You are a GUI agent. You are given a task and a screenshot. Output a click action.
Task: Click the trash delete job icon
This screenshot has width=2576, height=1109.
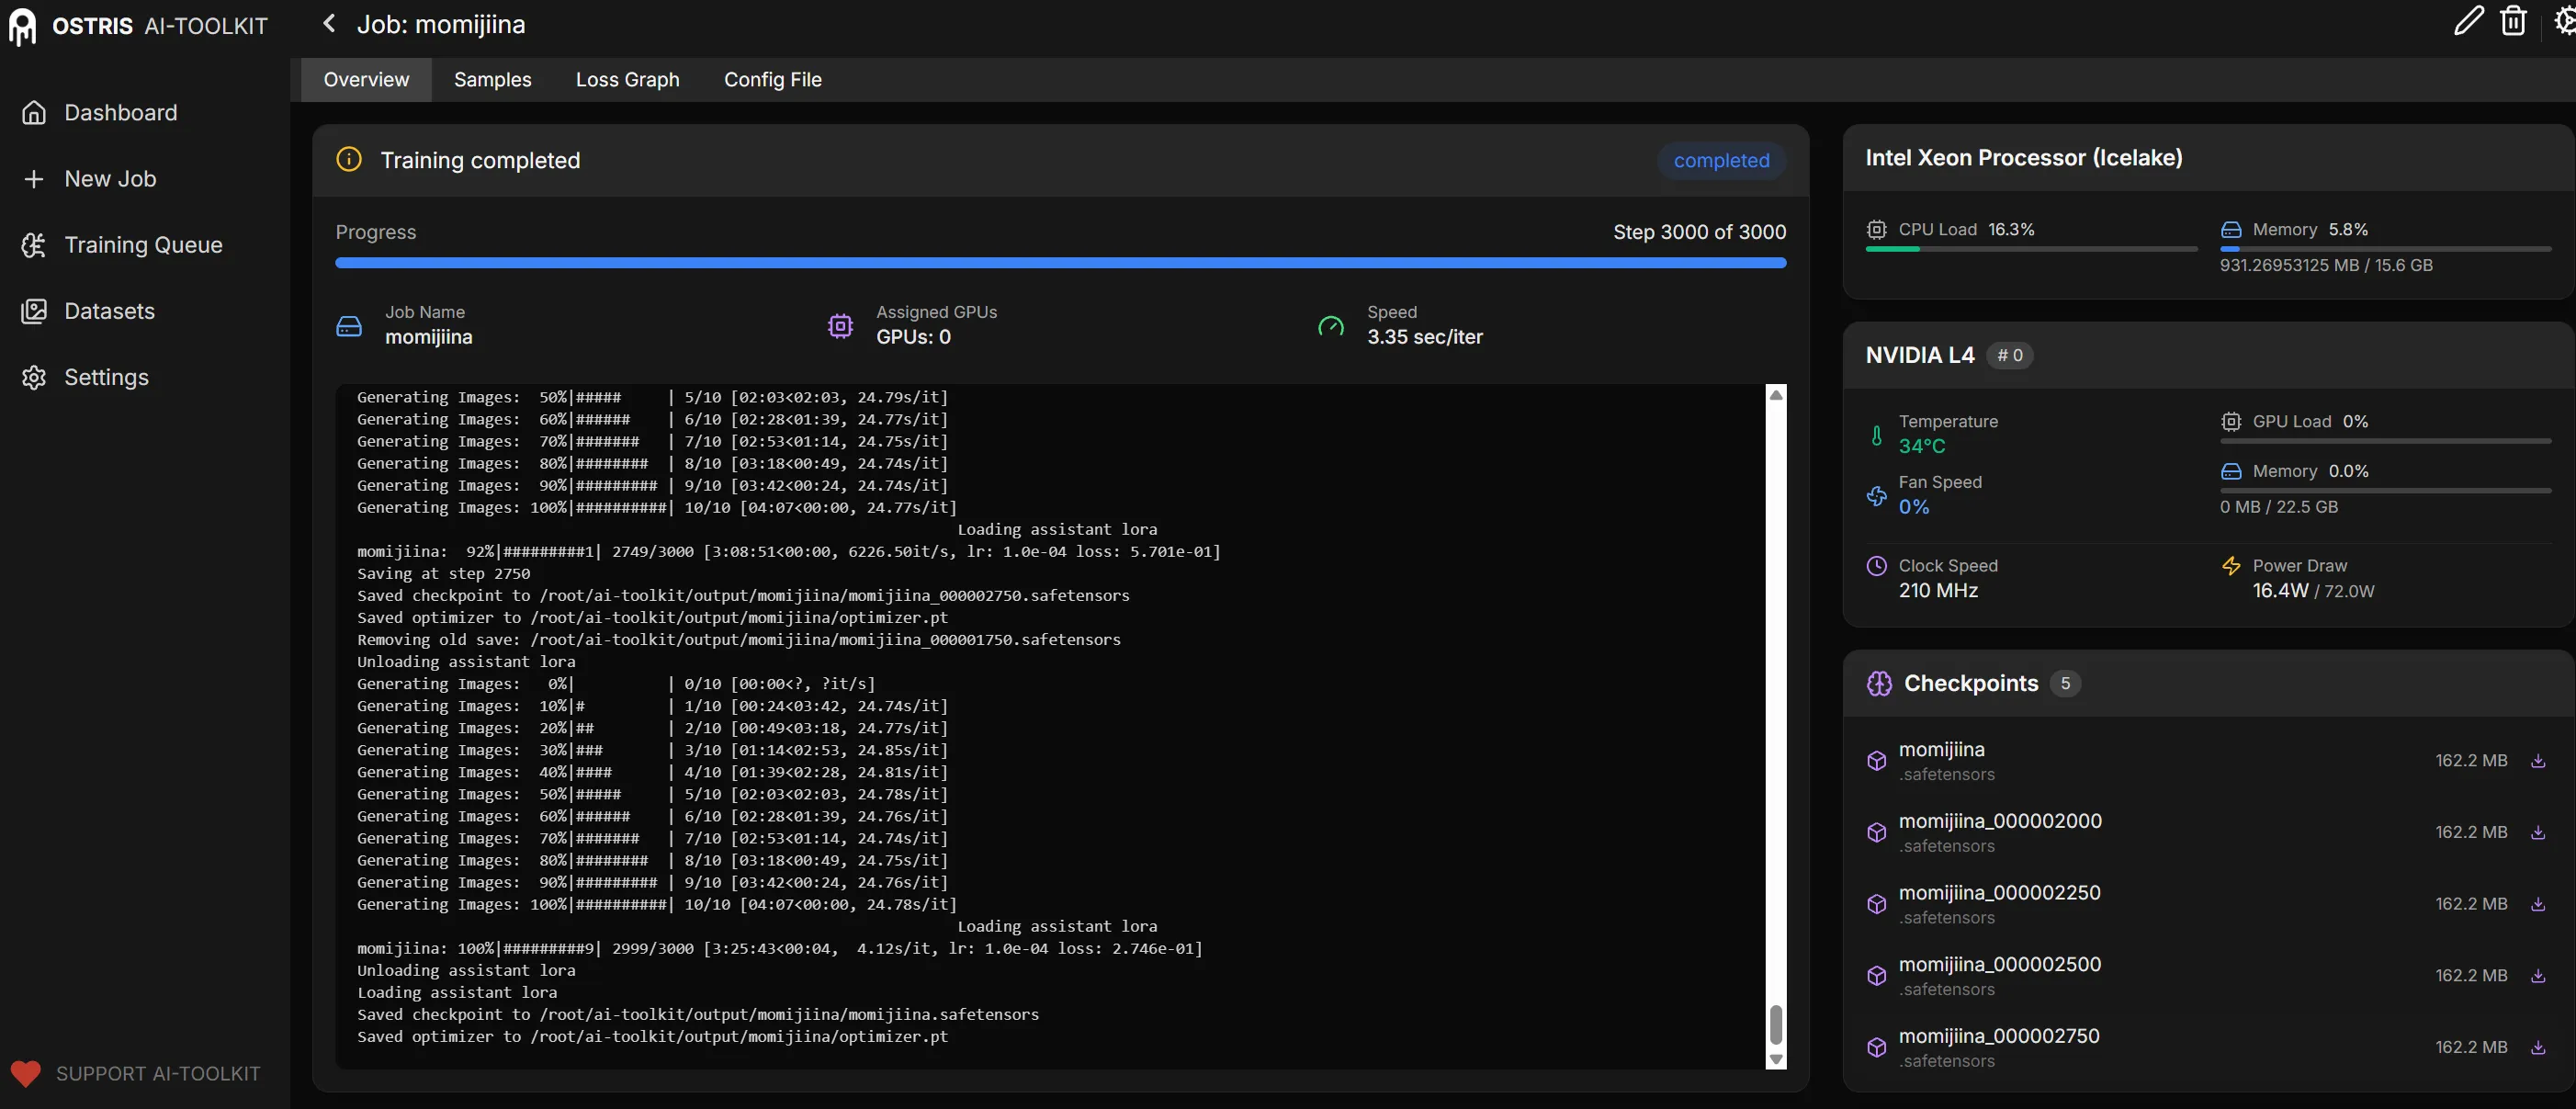(x=2513, y=21)
